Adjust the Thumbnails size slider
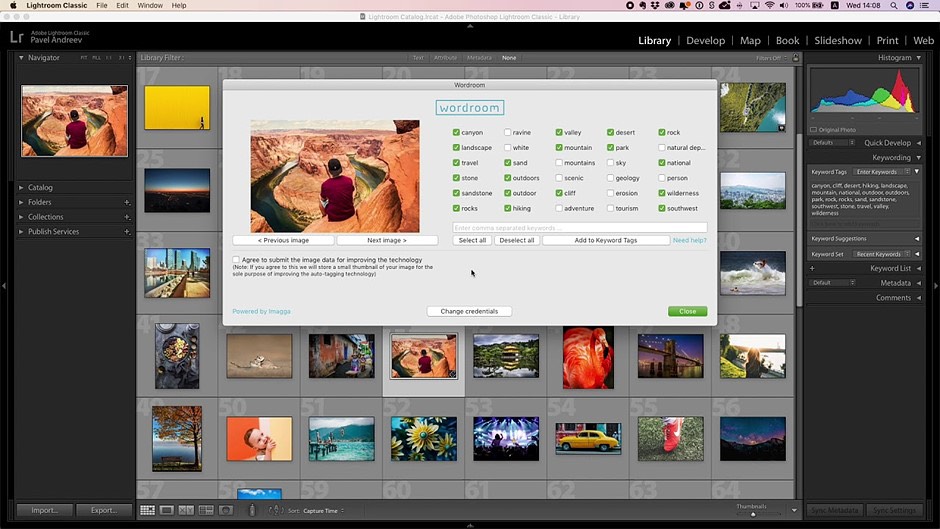 coord(753,514)
